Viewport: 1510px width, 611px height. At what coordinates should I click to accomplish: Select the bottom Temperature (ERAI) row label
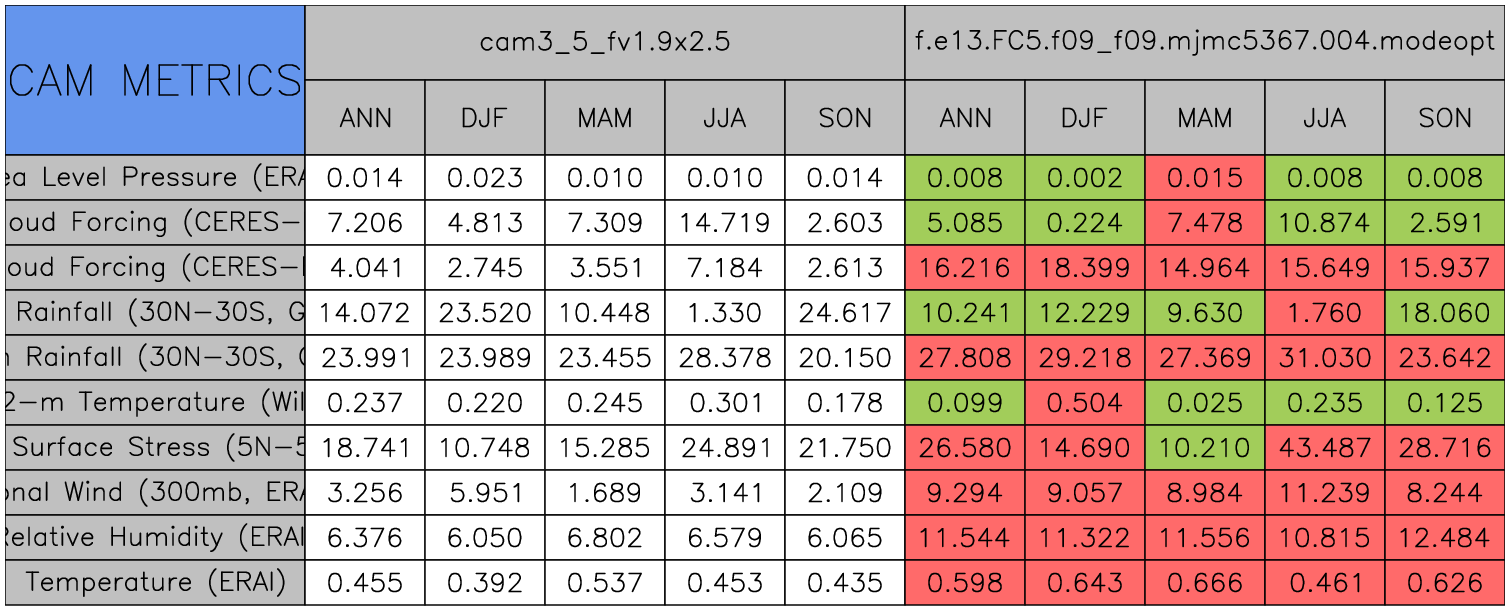click(155, 583)
